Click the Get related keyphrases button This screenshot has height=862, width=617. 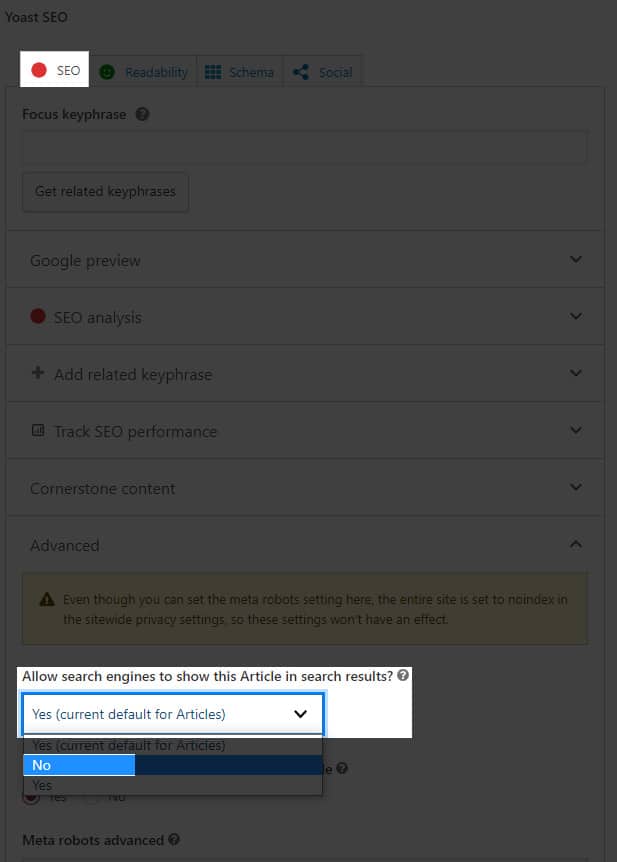point(105,191)
